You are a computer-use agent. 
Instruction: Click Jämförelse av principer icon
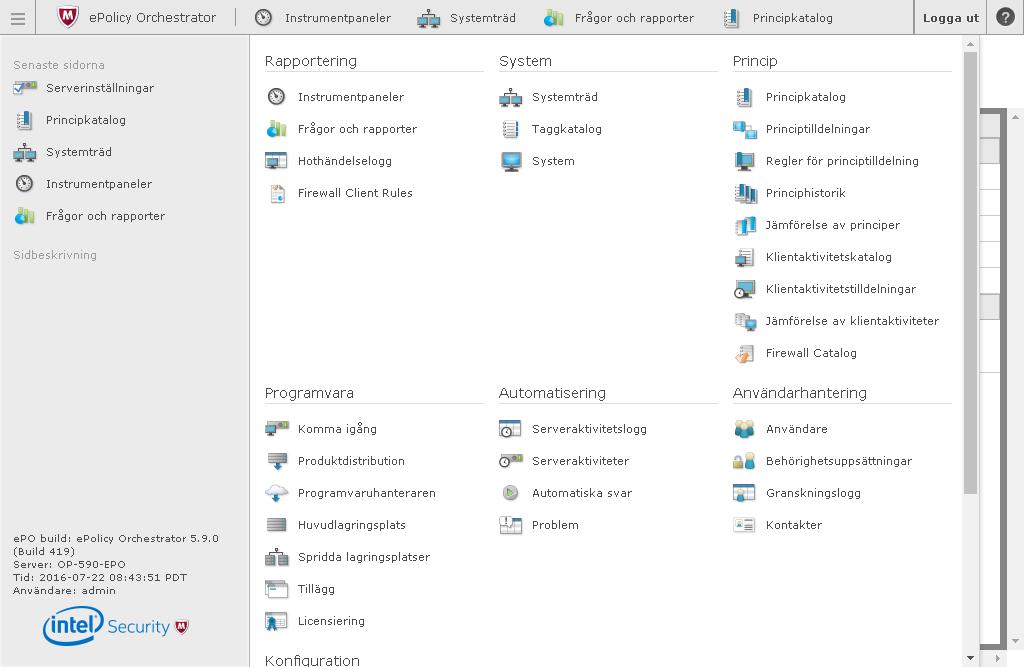(745, 225)
